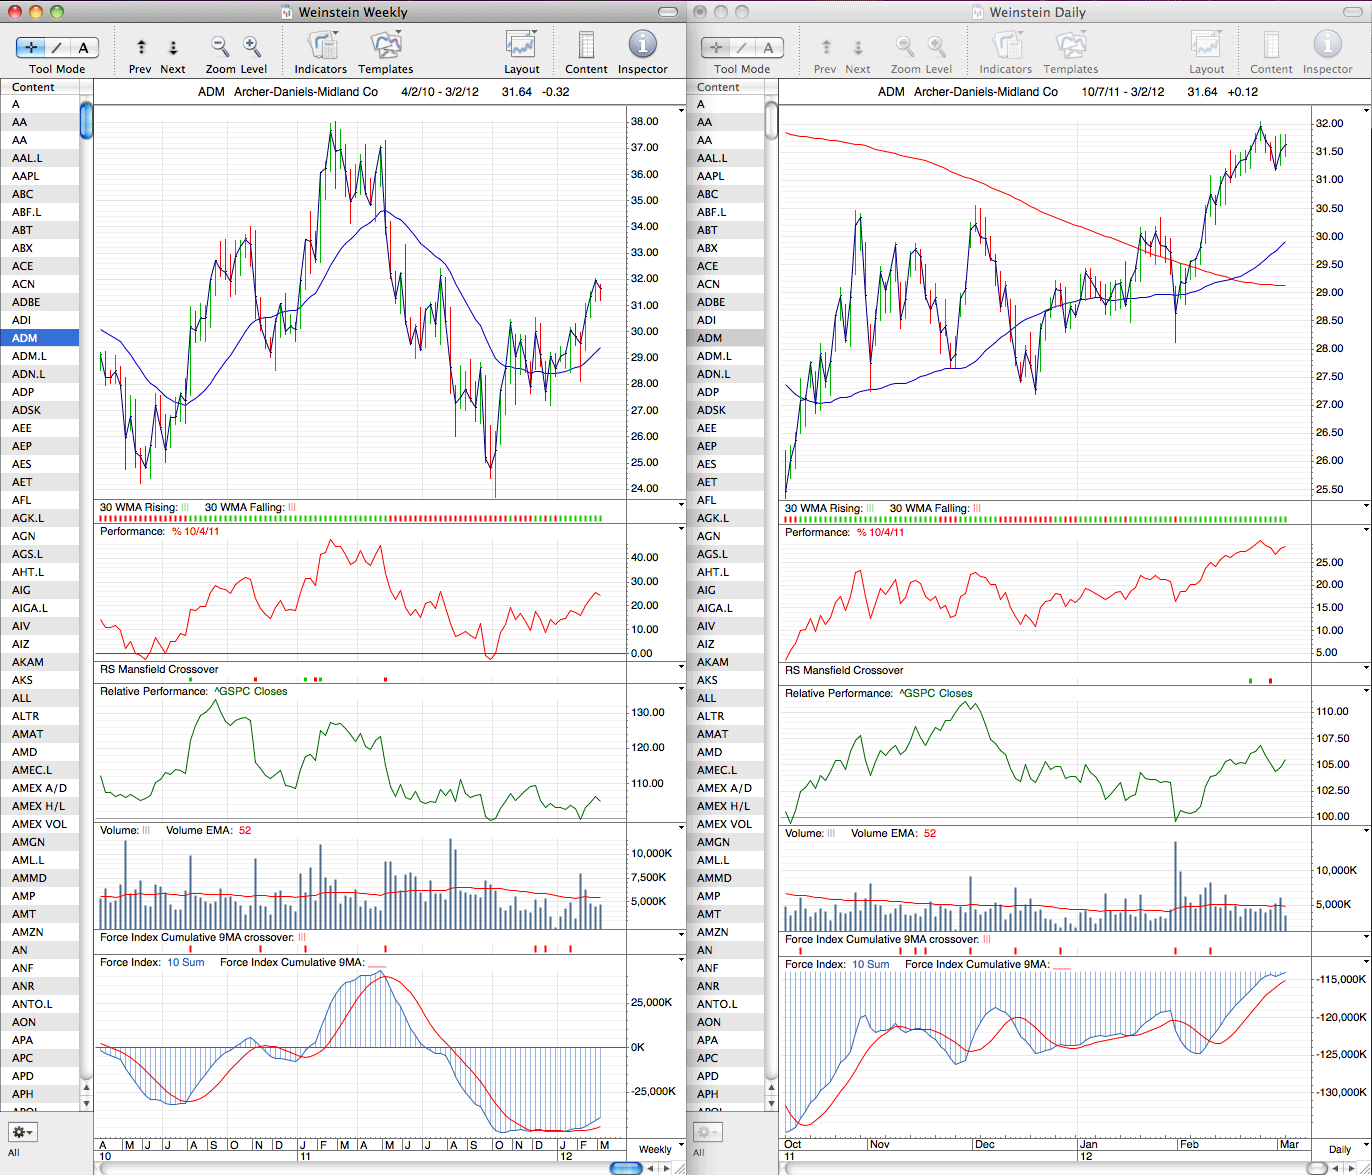
Task: Select line drawing tool mode in Weinstein Weekly
Action: [58, 47]
